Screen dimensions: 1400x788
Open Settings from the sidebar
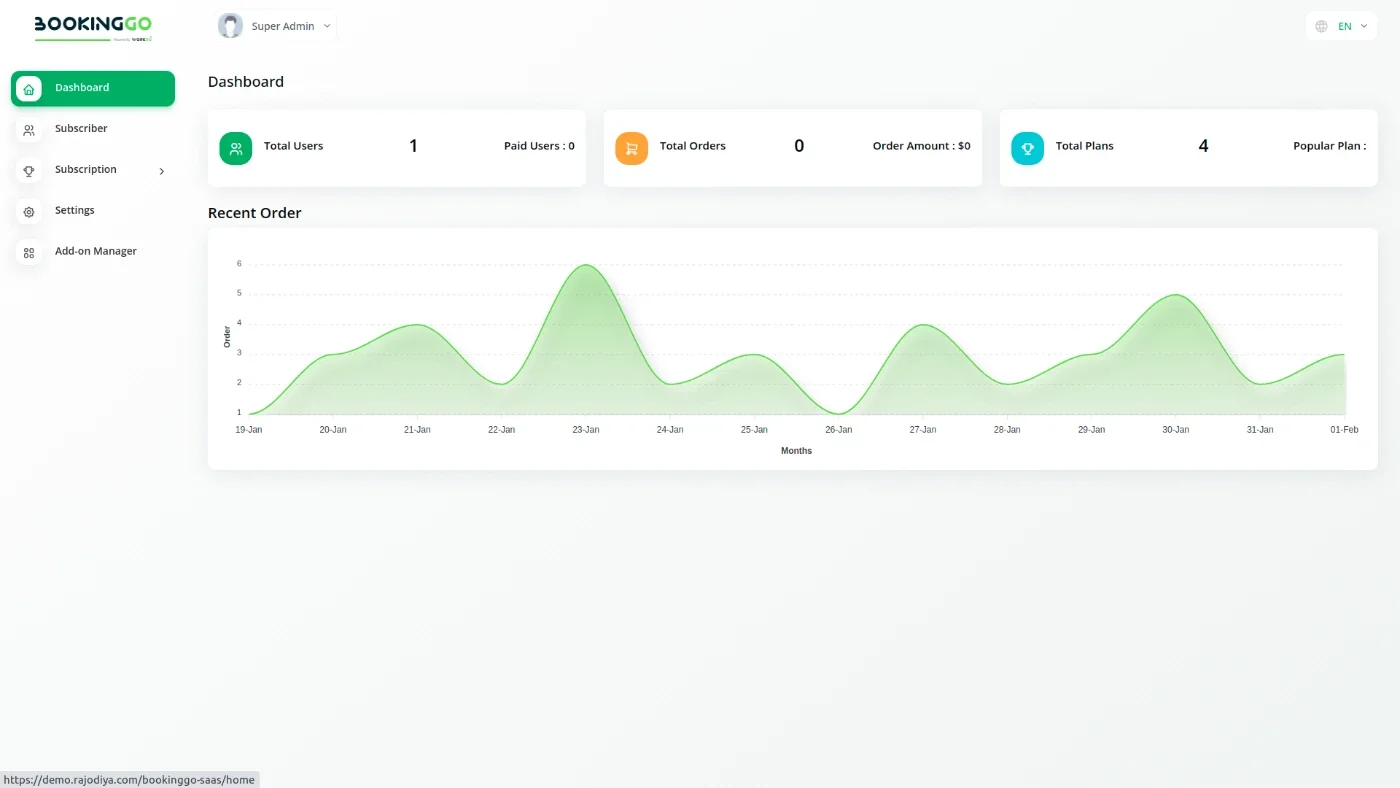click(x=93, y=211)
